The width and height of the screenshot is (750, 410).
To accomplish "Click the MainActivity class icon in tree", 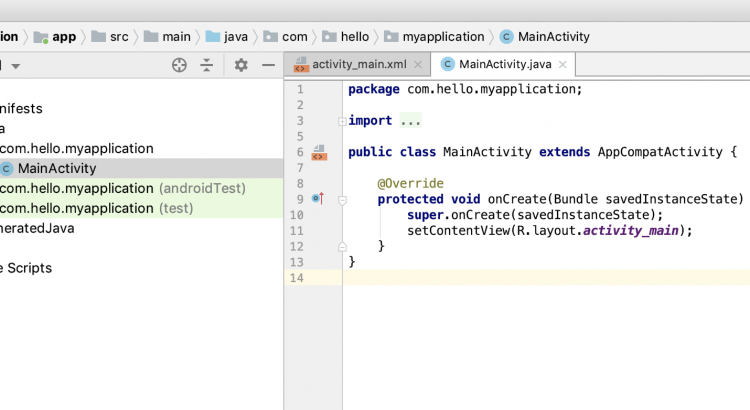I will pyautogui.click(x=7, y=168).
